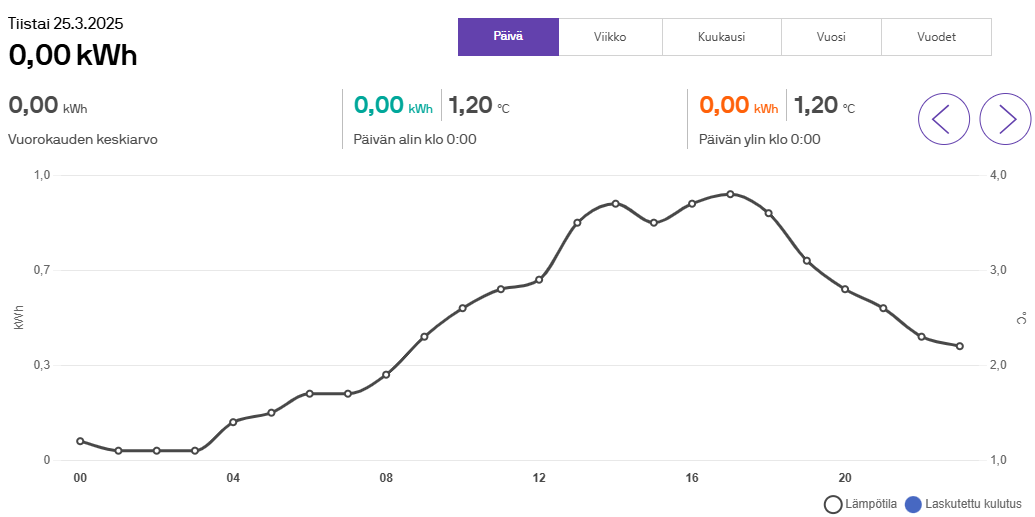1035x517 pixels.
Task: Click the Laskutettu kulutus legend label
Action: pyautogui.click(x=973, y=505)
